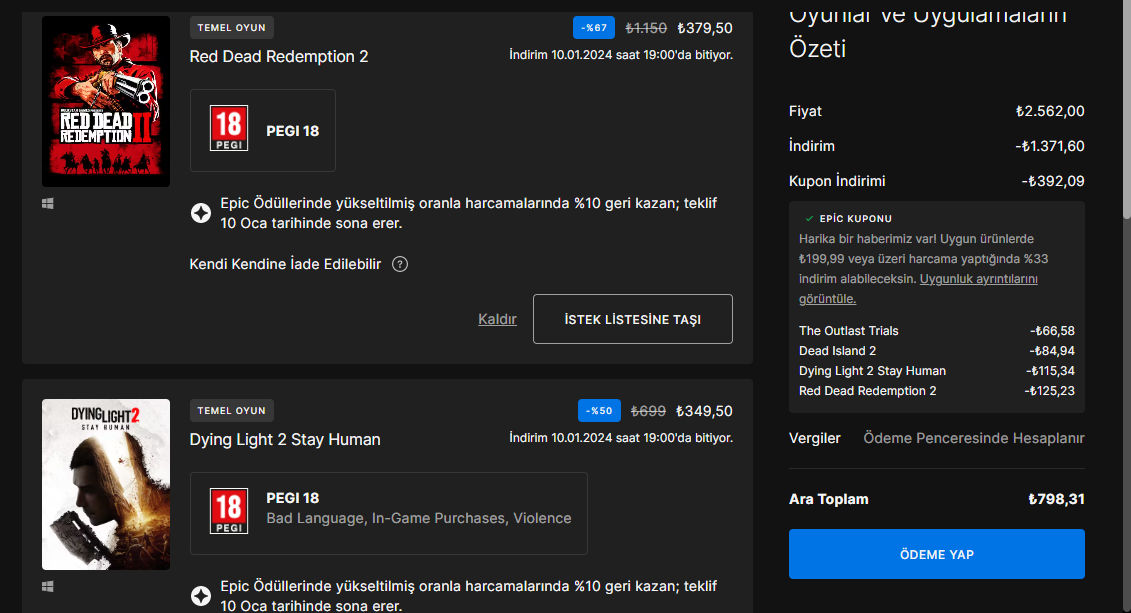Click the Epic Rewards icon in Red Dead Redemption 2 card
This screenshot has height=613, width=1131.
click(201, 213)
